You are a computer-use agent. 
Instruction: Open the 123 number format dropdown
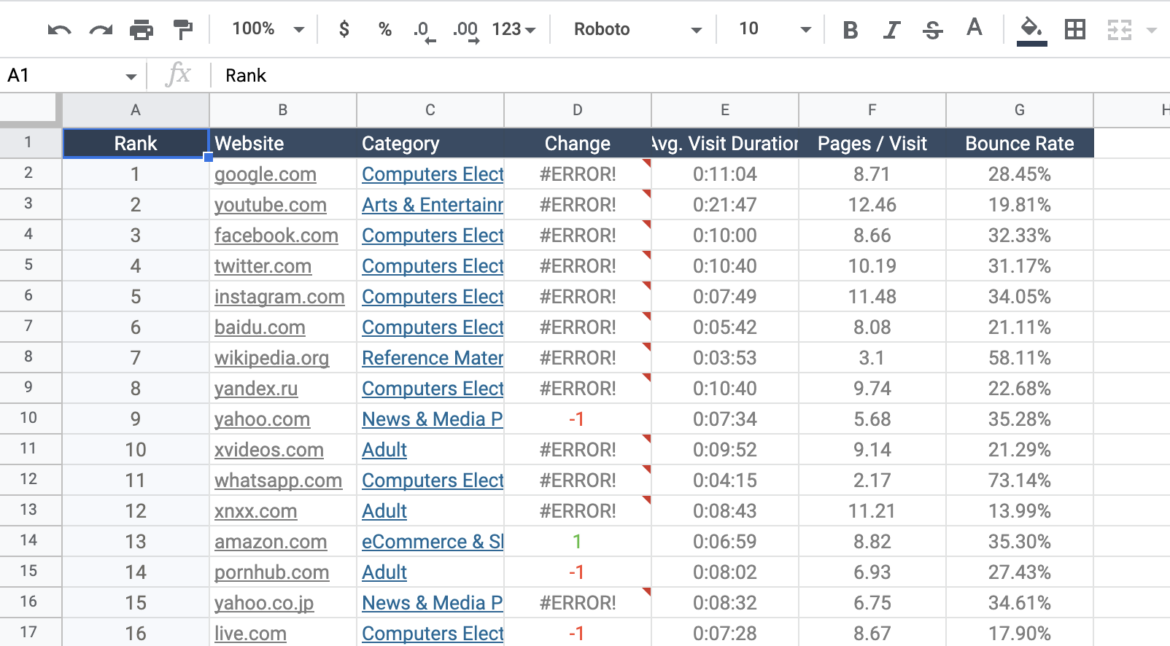point(514,29)
